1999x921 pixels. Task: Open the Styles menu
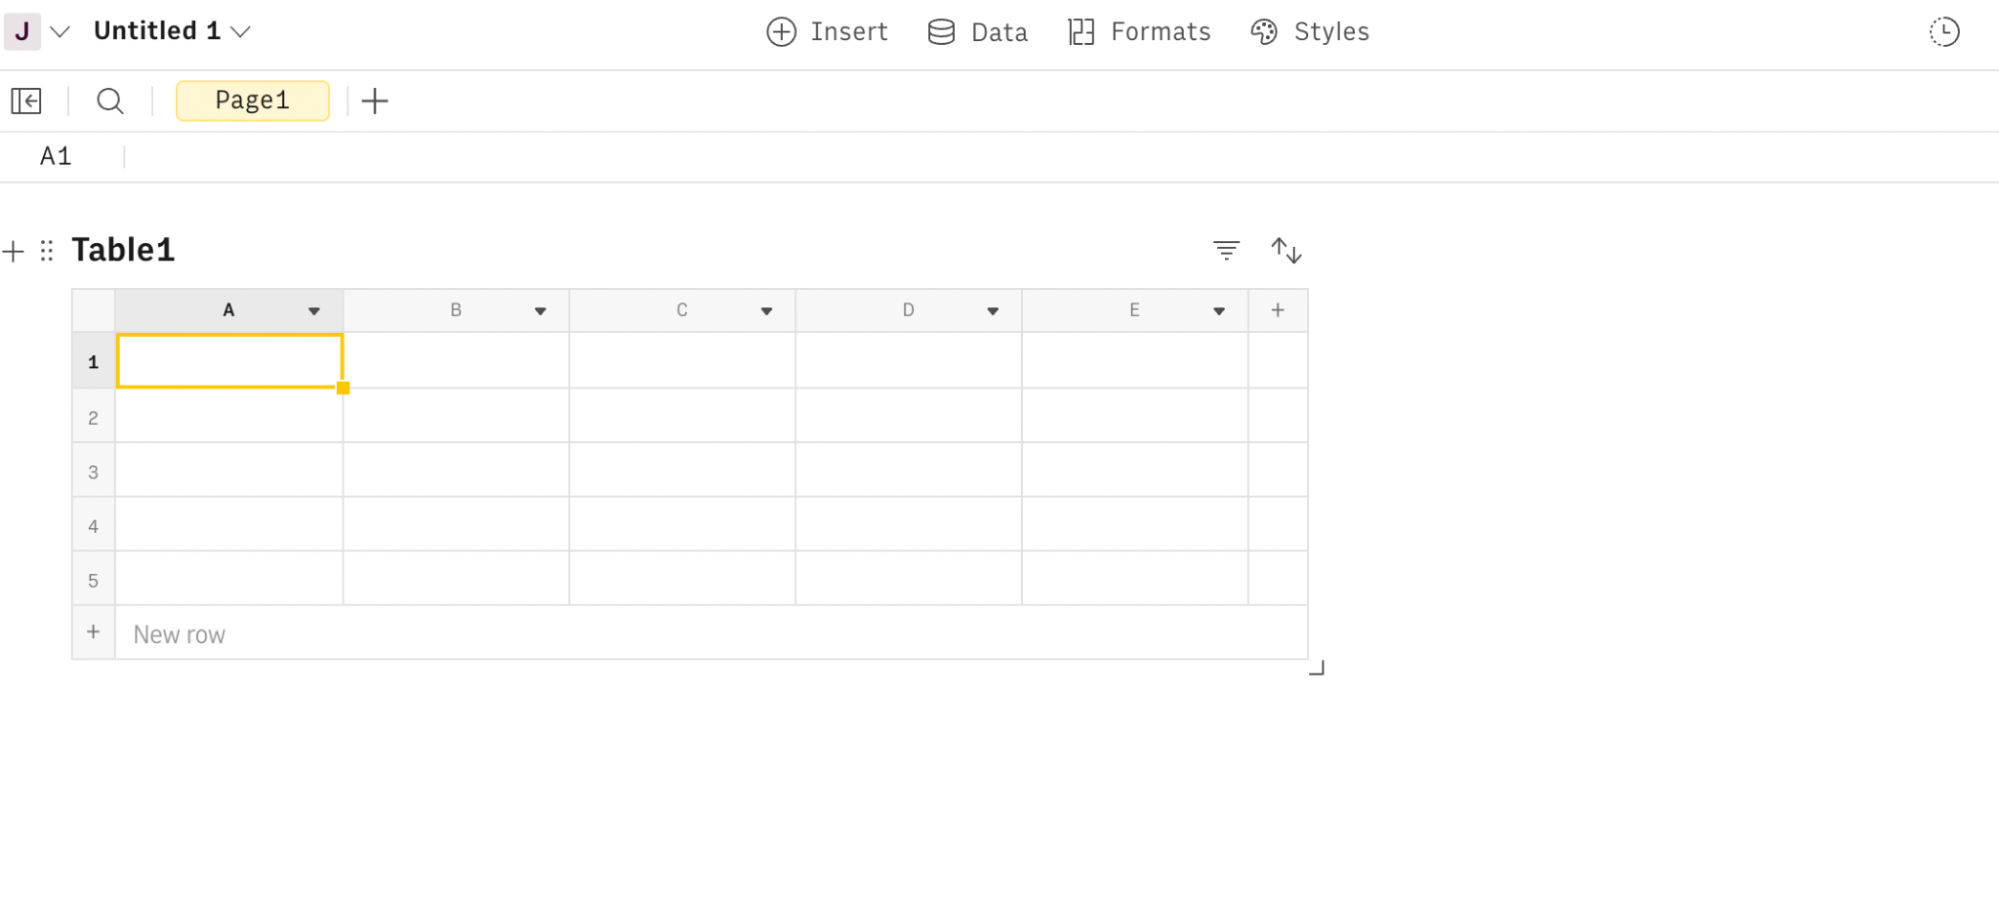pos(1309,32)
